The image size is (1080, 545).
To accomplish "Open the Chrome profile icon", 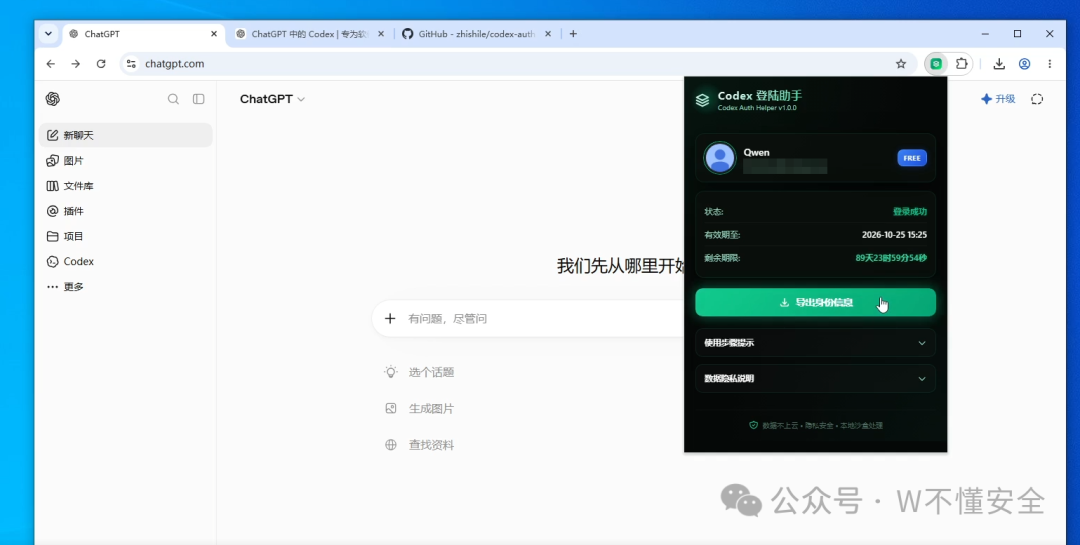I will (1024, 63).
